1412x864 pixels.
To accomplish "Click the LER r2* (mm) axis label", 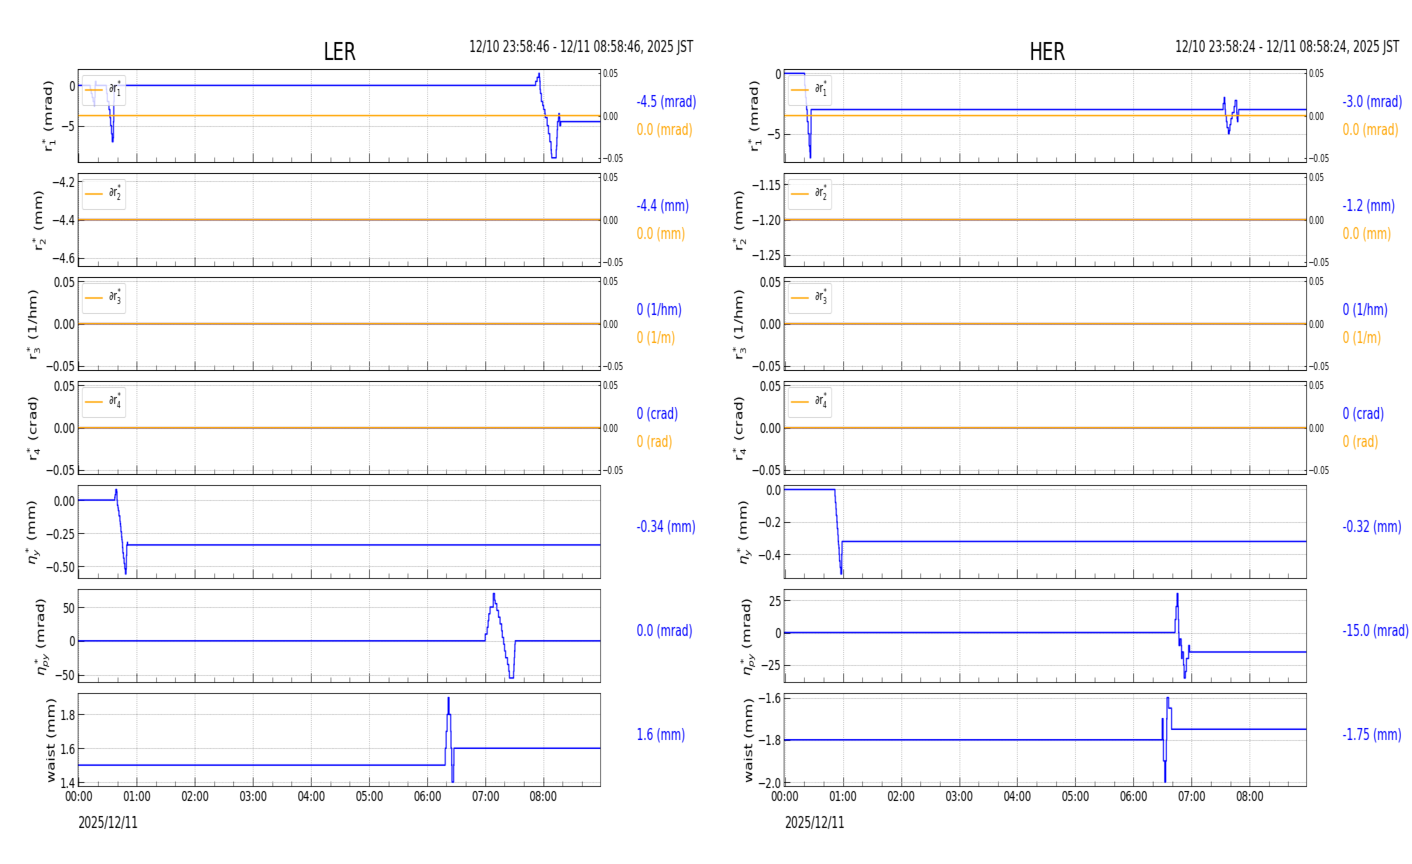I will click(41, 220).
